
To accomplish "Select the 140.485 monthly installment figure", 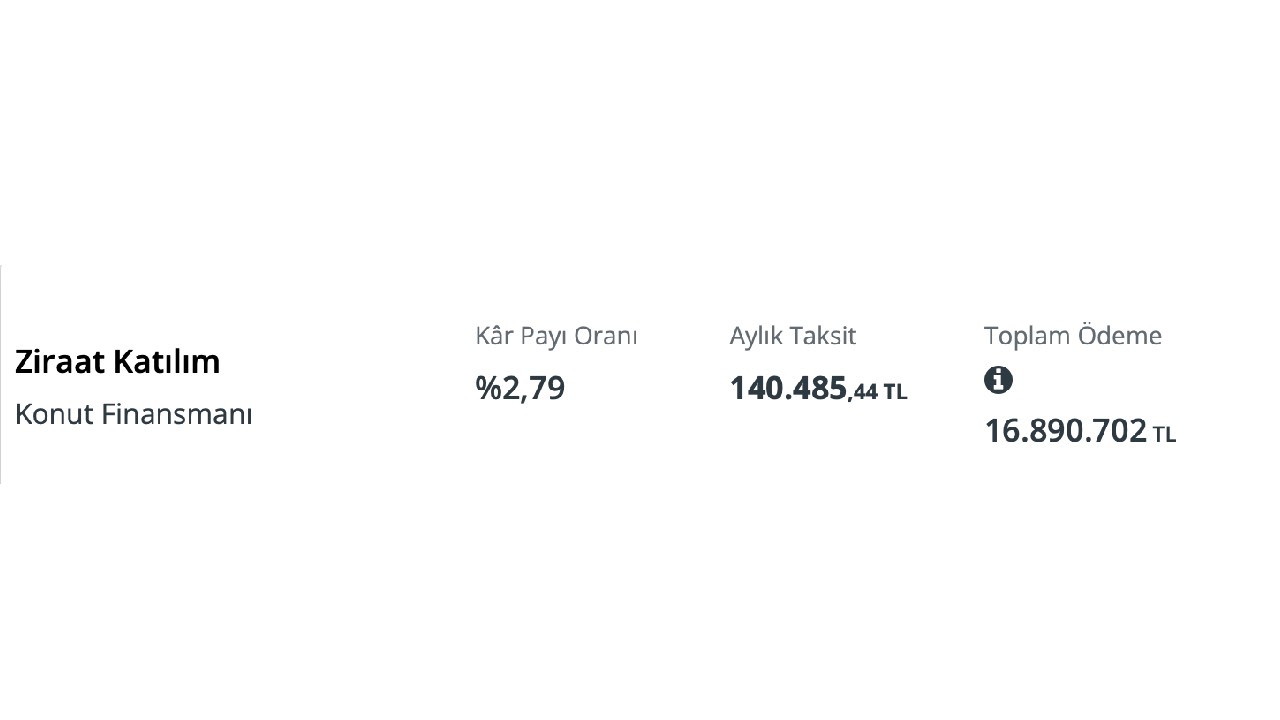I will pyautogui.click(x=788, y=388).
